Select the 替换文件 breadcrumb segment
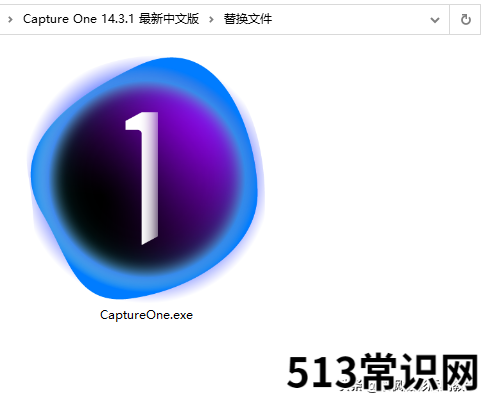The height and width of the screenshot is (403, 488). coord(248,19)
